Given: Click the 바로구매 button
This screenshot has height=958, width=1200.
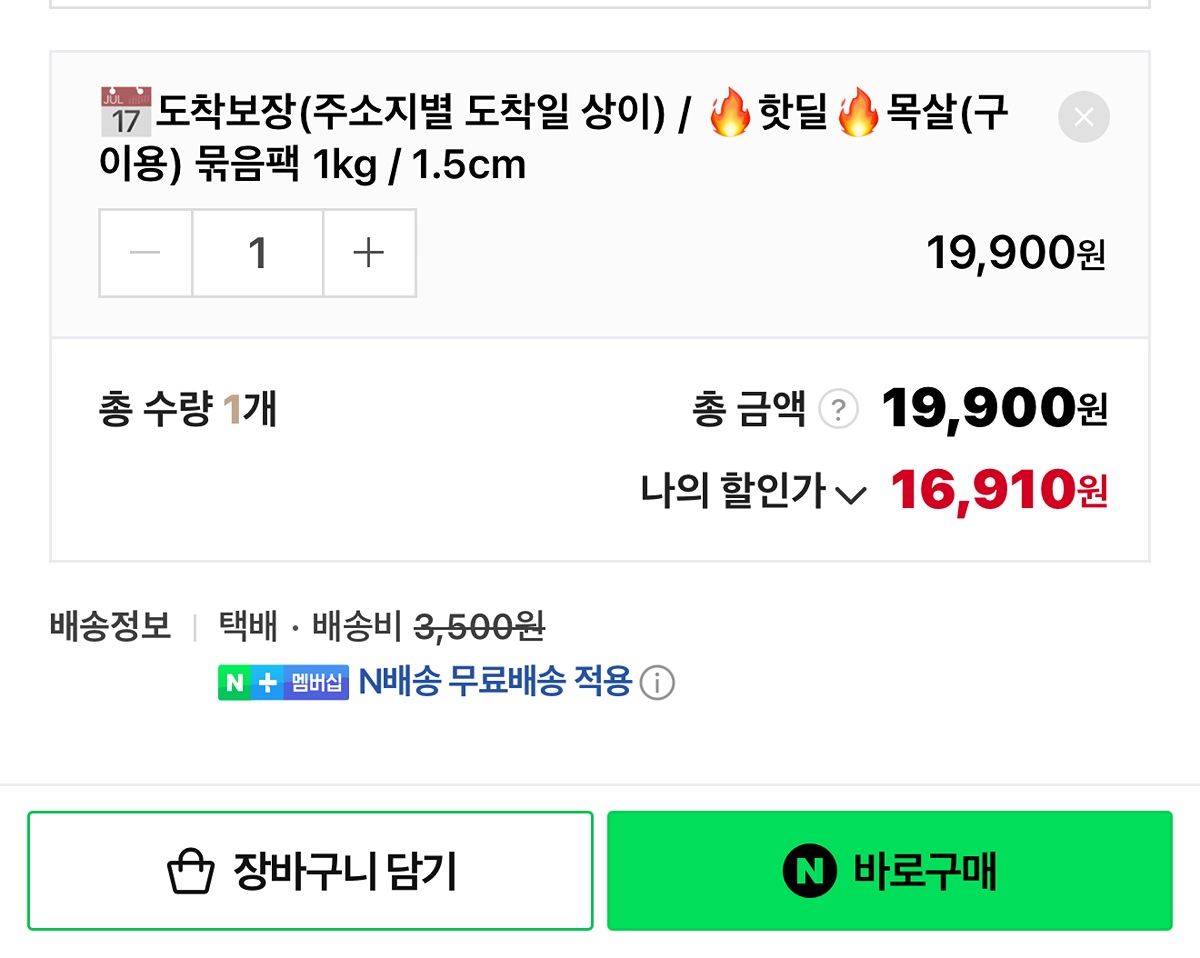Looking at the screenshot, I should point(889,871).
